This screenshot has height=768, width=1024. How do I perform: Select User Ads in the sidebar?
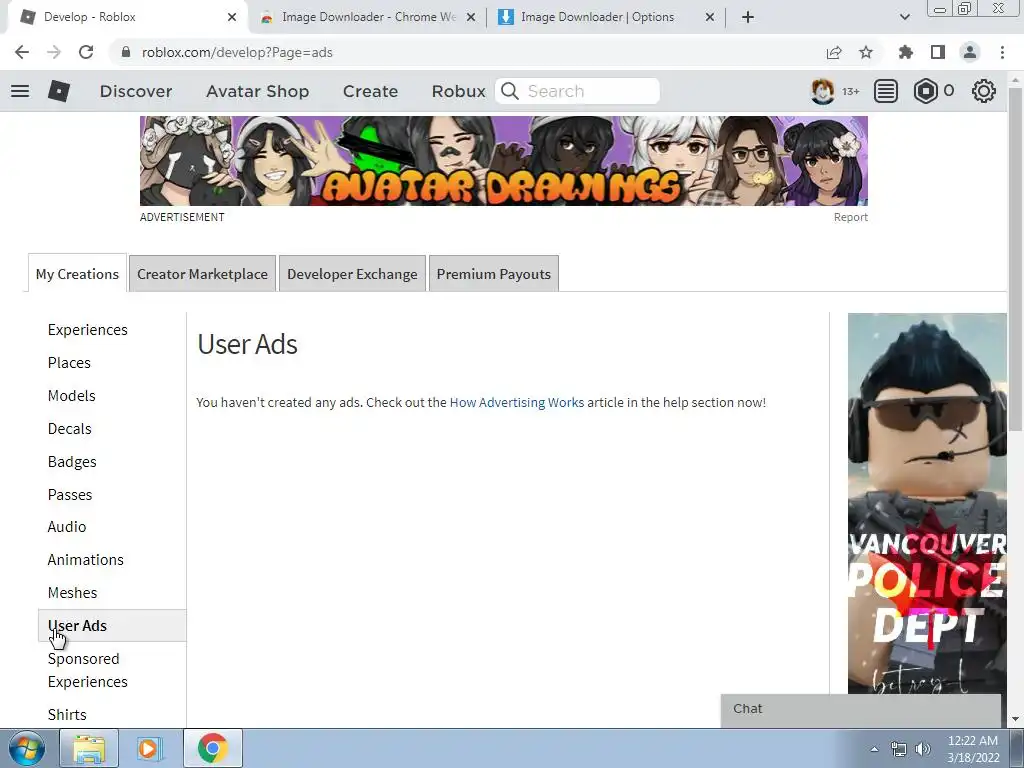(112, 626)
